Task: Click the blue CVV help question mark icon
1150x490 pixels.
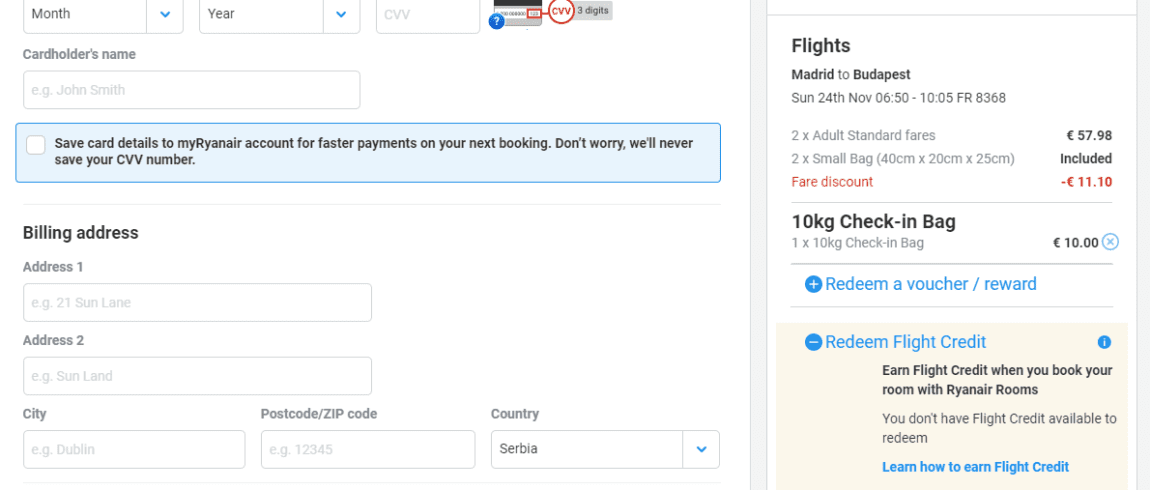Action: click(x=497, y=21)
